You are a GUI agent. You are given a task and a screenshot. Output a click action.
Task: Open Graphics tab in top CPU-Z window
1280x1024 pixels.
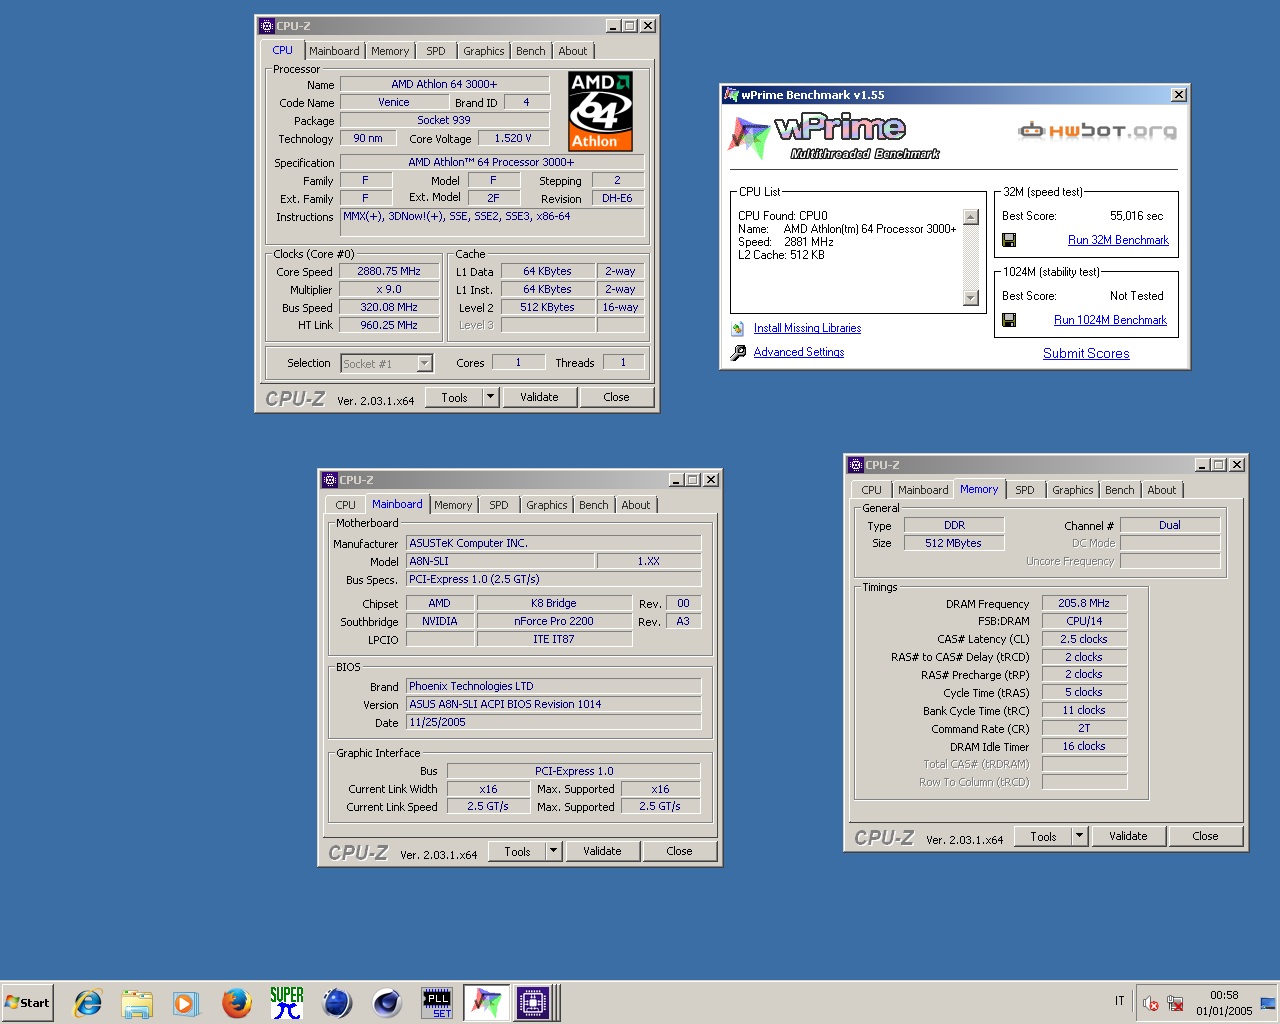click(484, 51)
